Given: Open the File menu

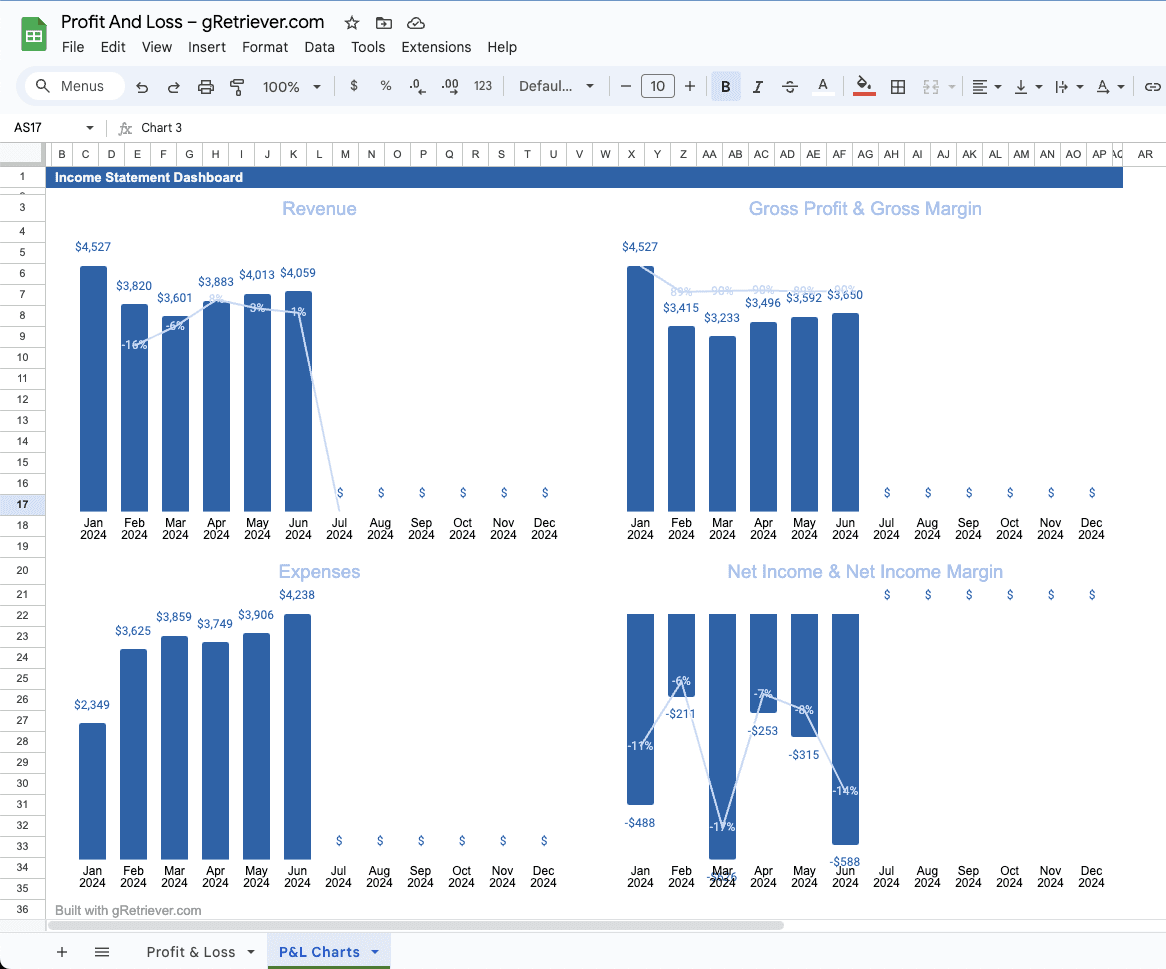Looking at the screenshot, I should coord(73,47).
